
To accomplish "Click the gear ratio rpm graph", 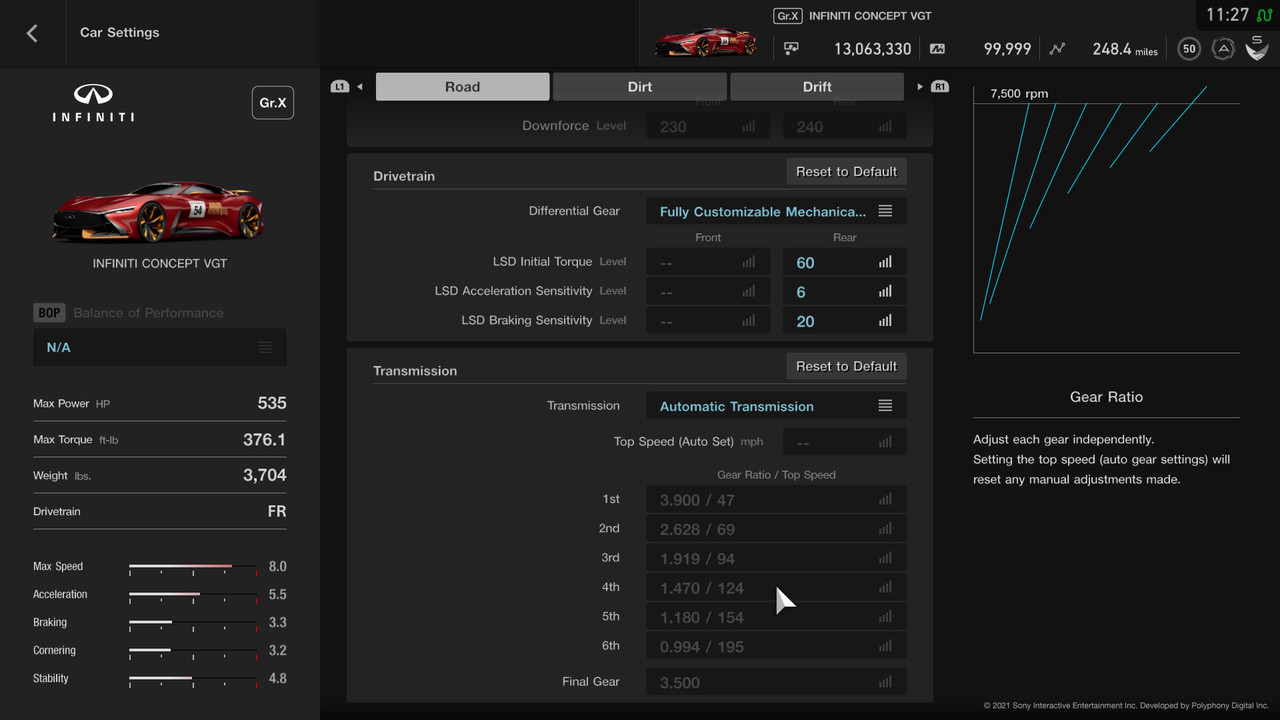I will tap(1106, 219).
